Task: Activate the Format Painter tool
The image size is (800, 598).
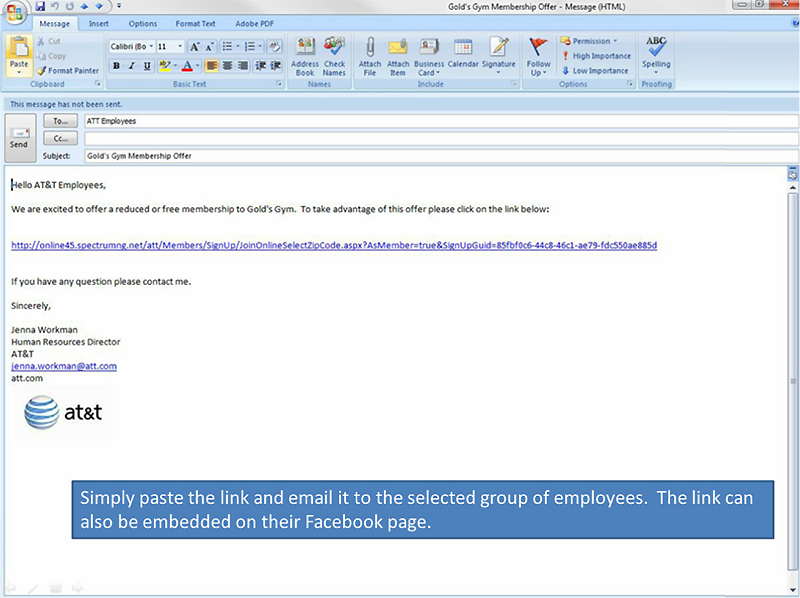Action: (x=68, y=70)
